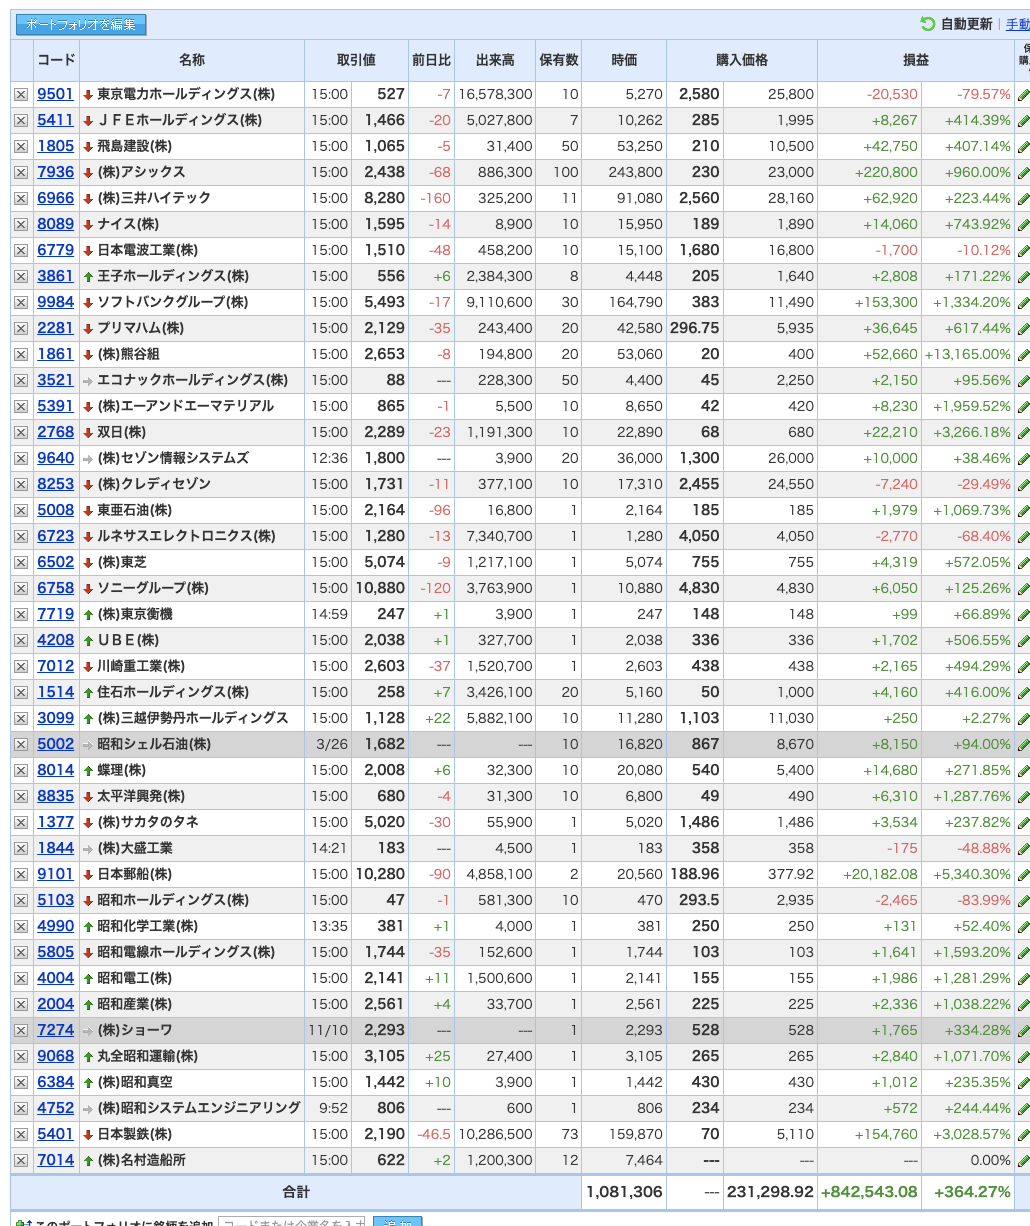1030x1226 pixels.
Task: Edit the 川崎重工業 row with the pencil icon
Action: click(x=1023, y=667)
